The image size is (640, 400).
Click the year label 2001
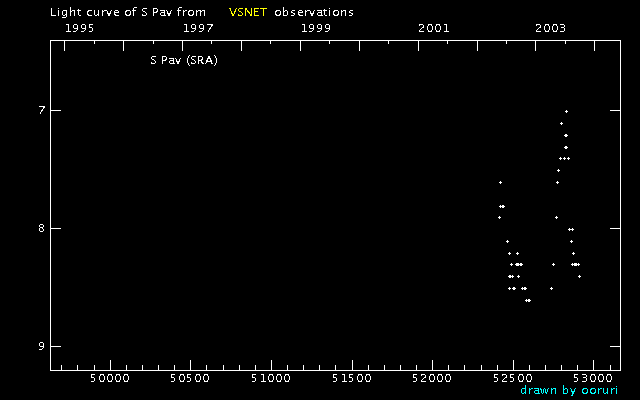433,28
